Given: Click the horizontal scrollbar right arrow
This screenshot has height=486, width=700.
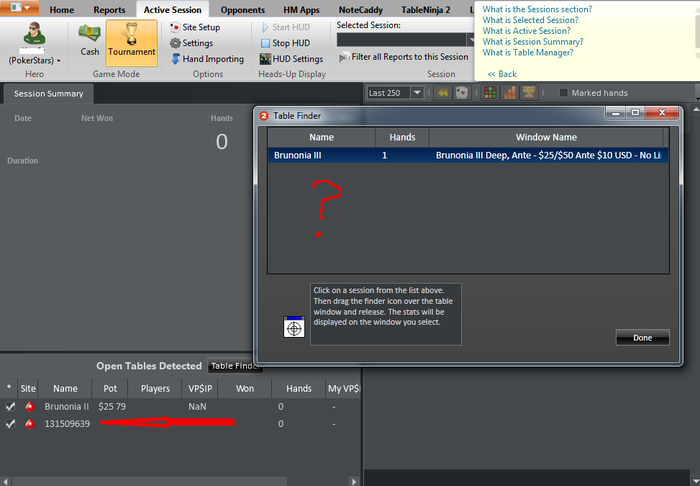Looking at the screenshot, I should pyautogui.click(x=354, y=482).
